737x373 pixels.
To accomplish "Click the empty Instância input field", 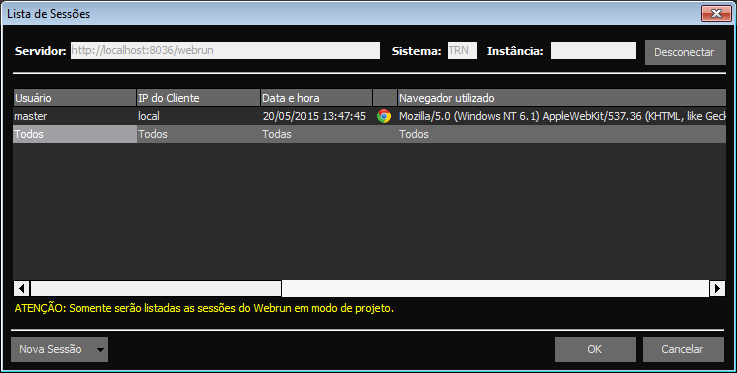I will [593, 50].
